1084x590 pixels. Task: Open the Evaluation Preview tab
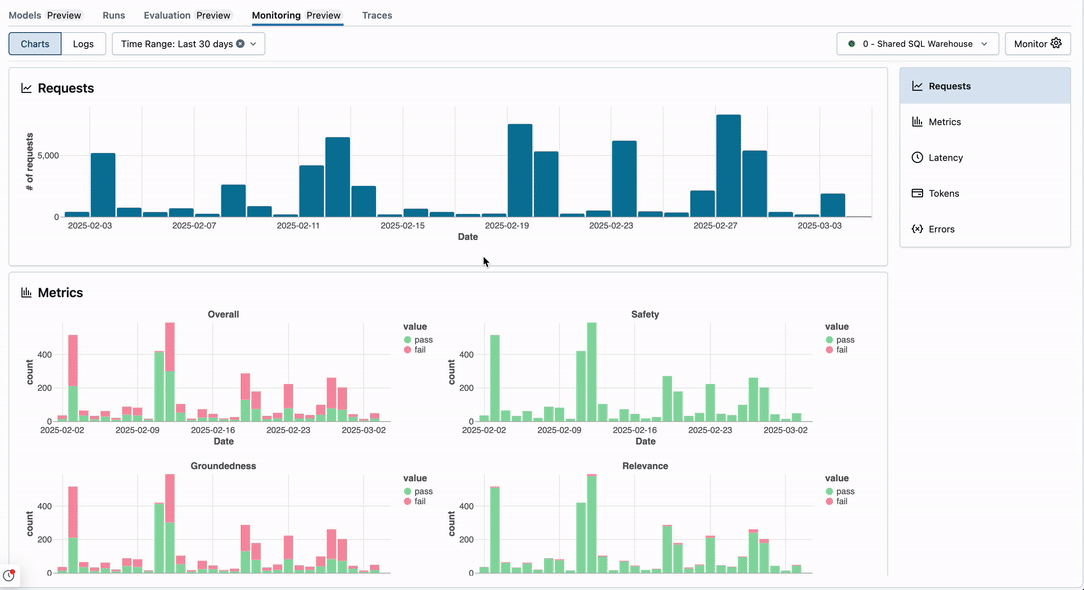187,15
